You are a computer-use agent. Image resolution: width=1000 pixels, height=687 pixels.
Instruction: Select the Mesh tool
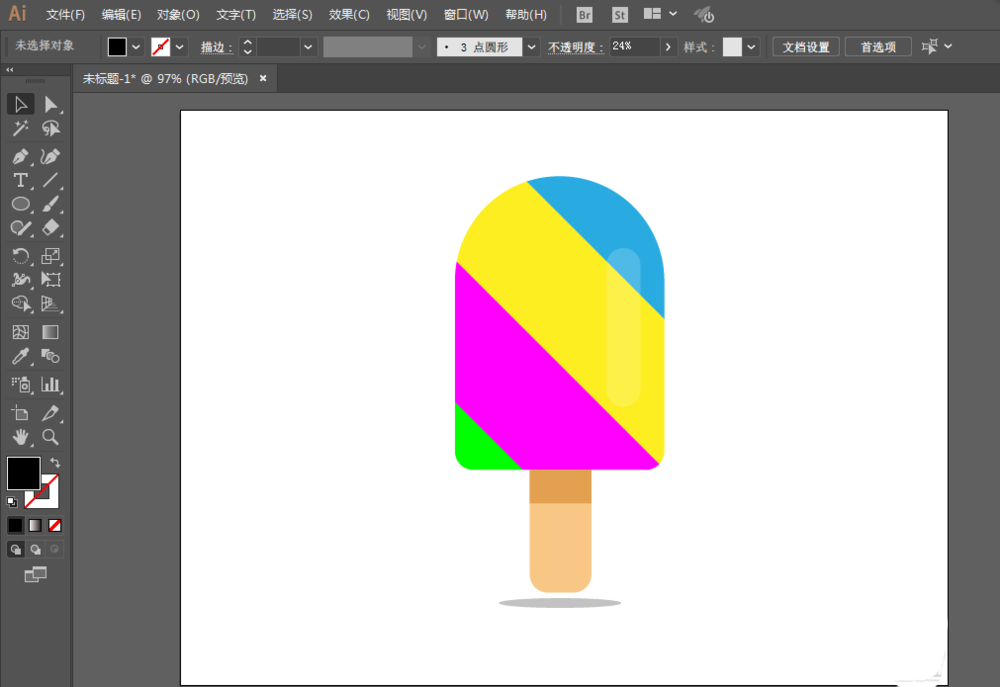point(20,332)
